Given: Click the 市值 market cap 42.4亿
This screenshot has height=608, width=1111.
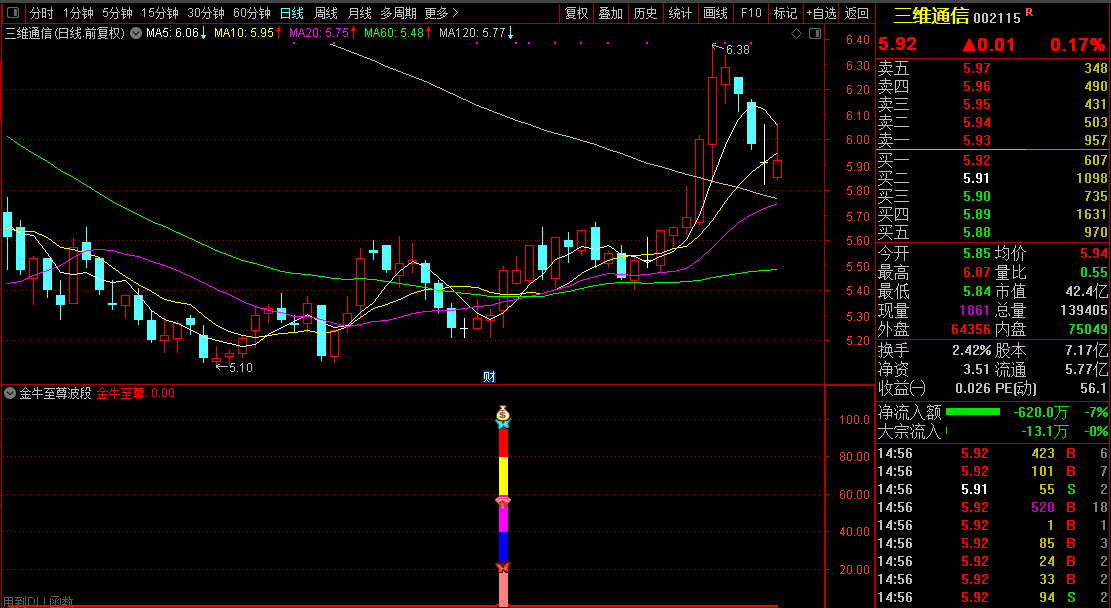Looking at the screenshot, I should 1087,291.
